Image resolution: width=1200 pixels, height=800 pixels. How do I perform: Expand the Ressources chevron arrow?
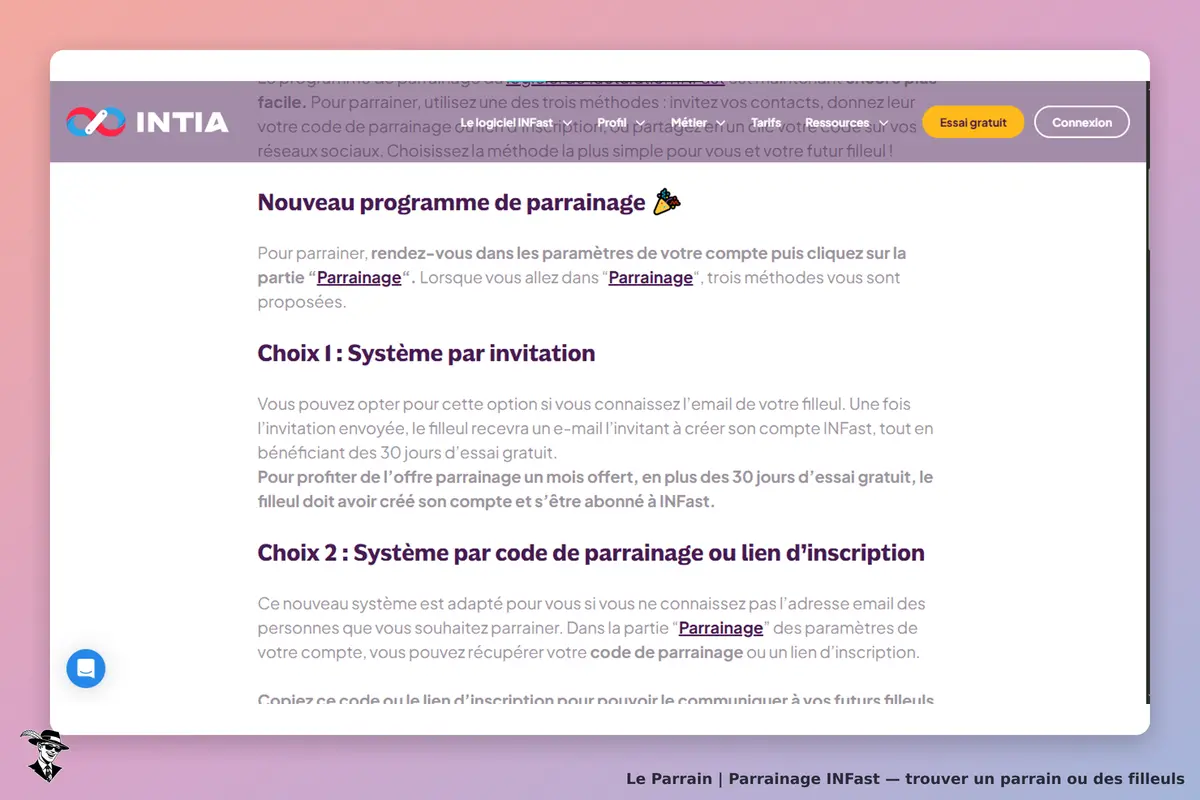pyautogui.click(x=882, y=124)
